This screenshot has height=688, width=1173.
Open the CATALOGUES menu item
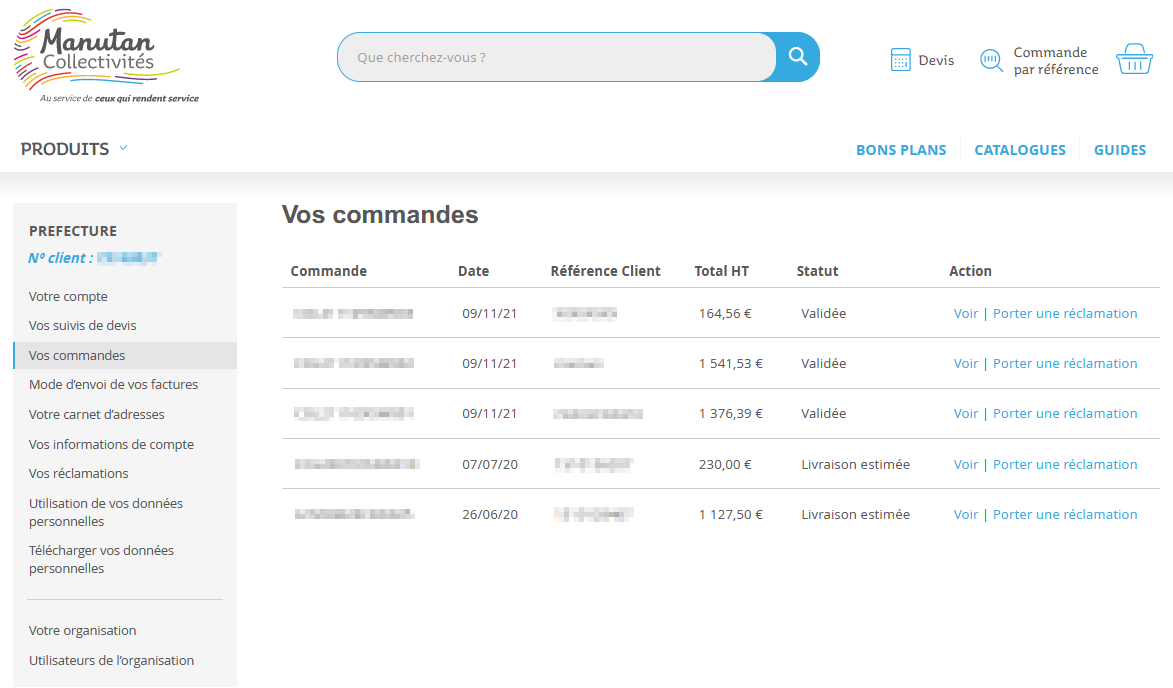1020,149
